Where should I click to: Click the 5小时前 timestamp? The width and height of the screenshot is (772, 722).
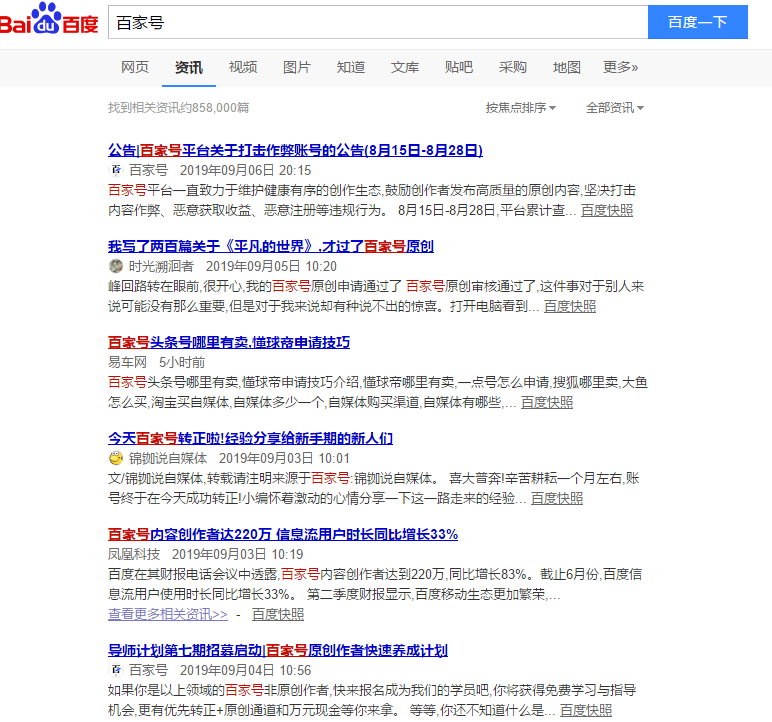pos(182,362)
